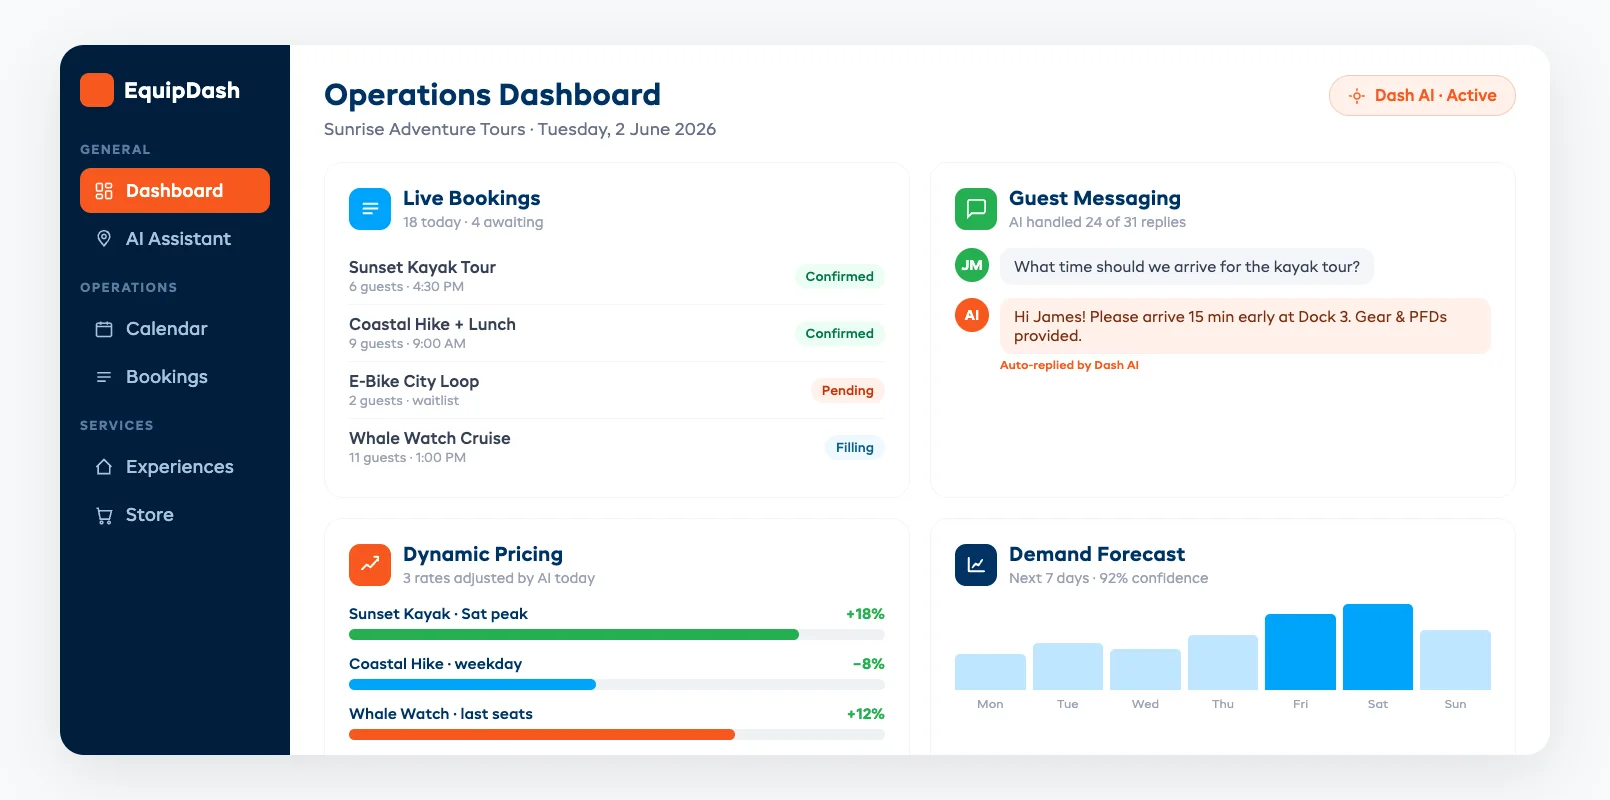Click the +12% Whale Watch adjustment
Screen dimensions: 1610x800
(x=865, y=714)
